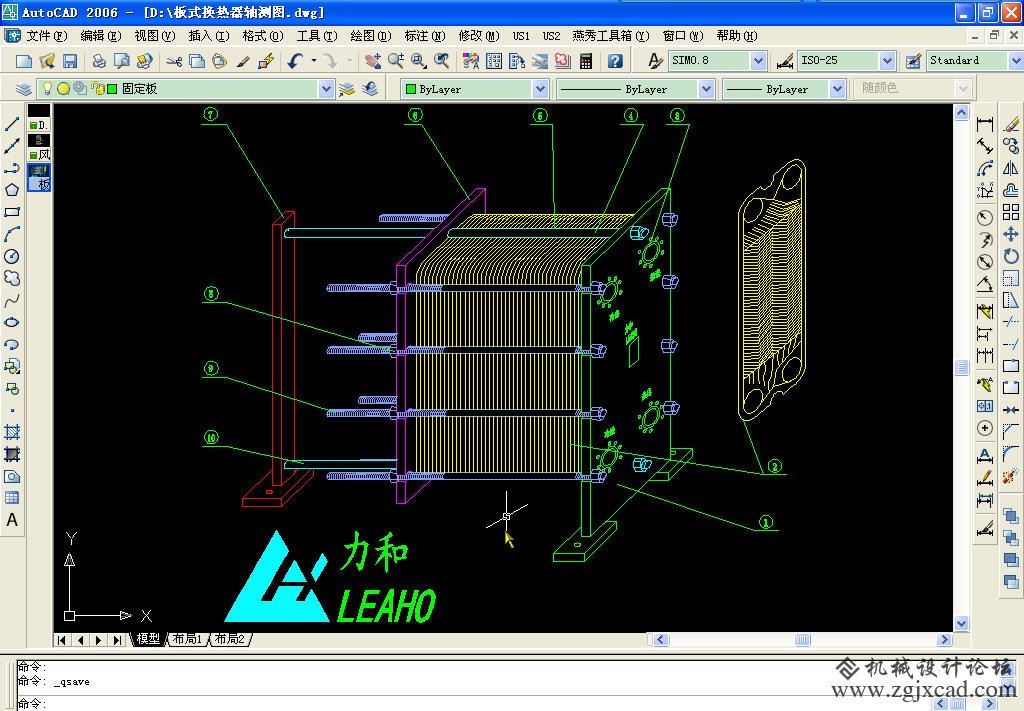Toggle layer on/off lightbulb for 固定板
This screenshot has height=711, width=1024.
point(47,88)
